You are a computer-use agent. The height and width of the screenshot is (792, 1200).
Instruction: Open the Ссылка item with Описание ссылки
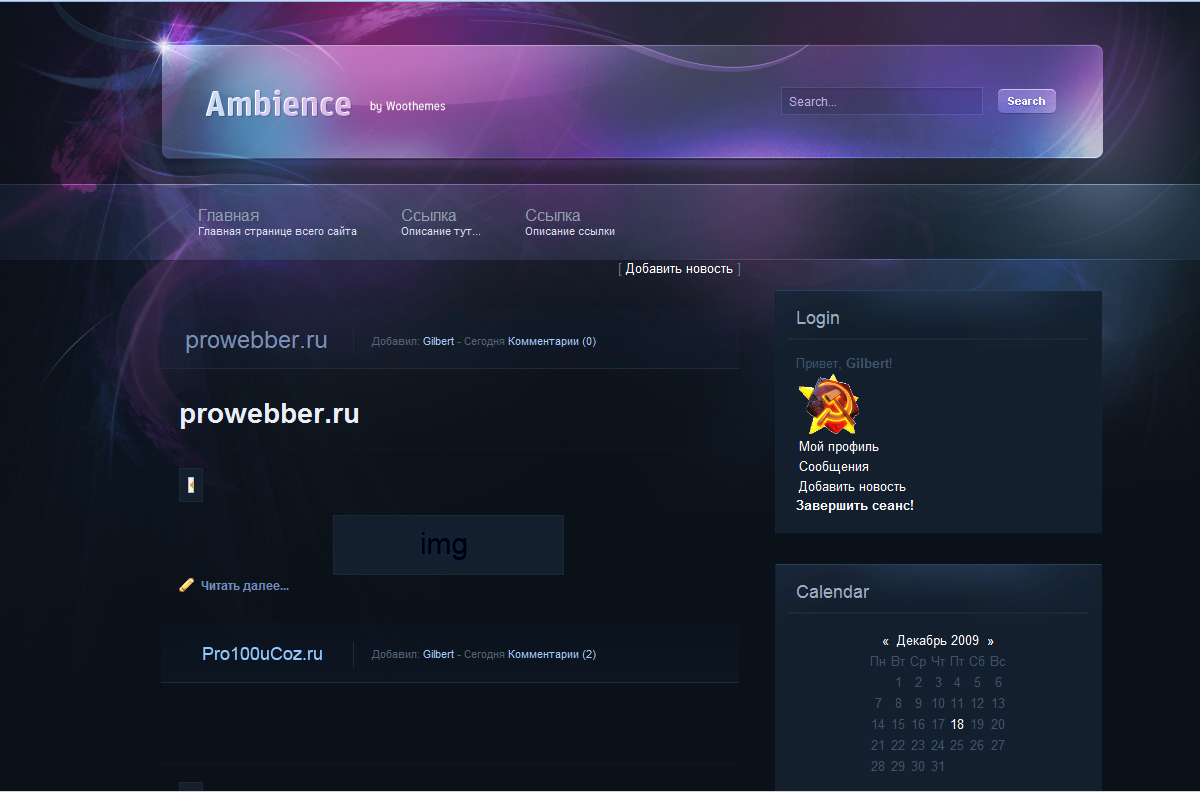pos(570,222)
